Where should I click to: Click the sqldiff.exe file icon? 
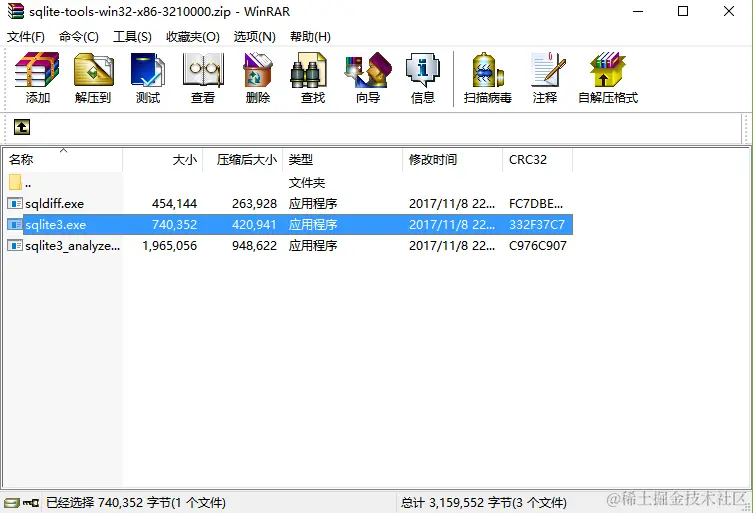(15, 204)
